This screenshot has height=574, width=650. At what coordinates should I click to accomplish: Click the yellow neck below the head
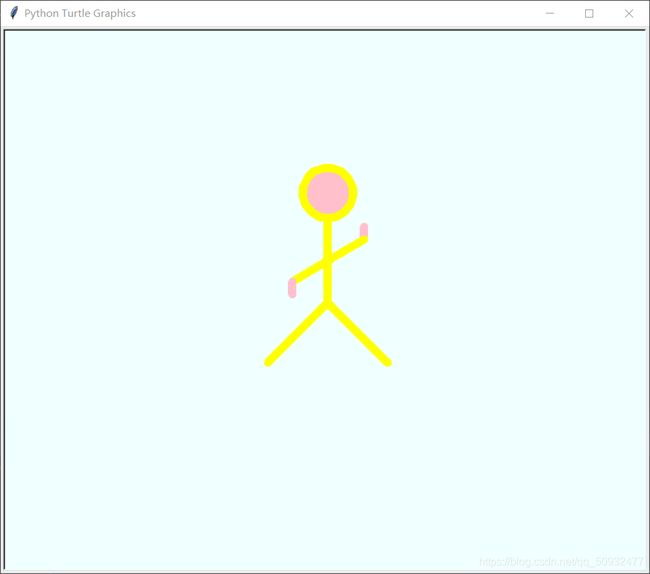[x=327, y=230]
